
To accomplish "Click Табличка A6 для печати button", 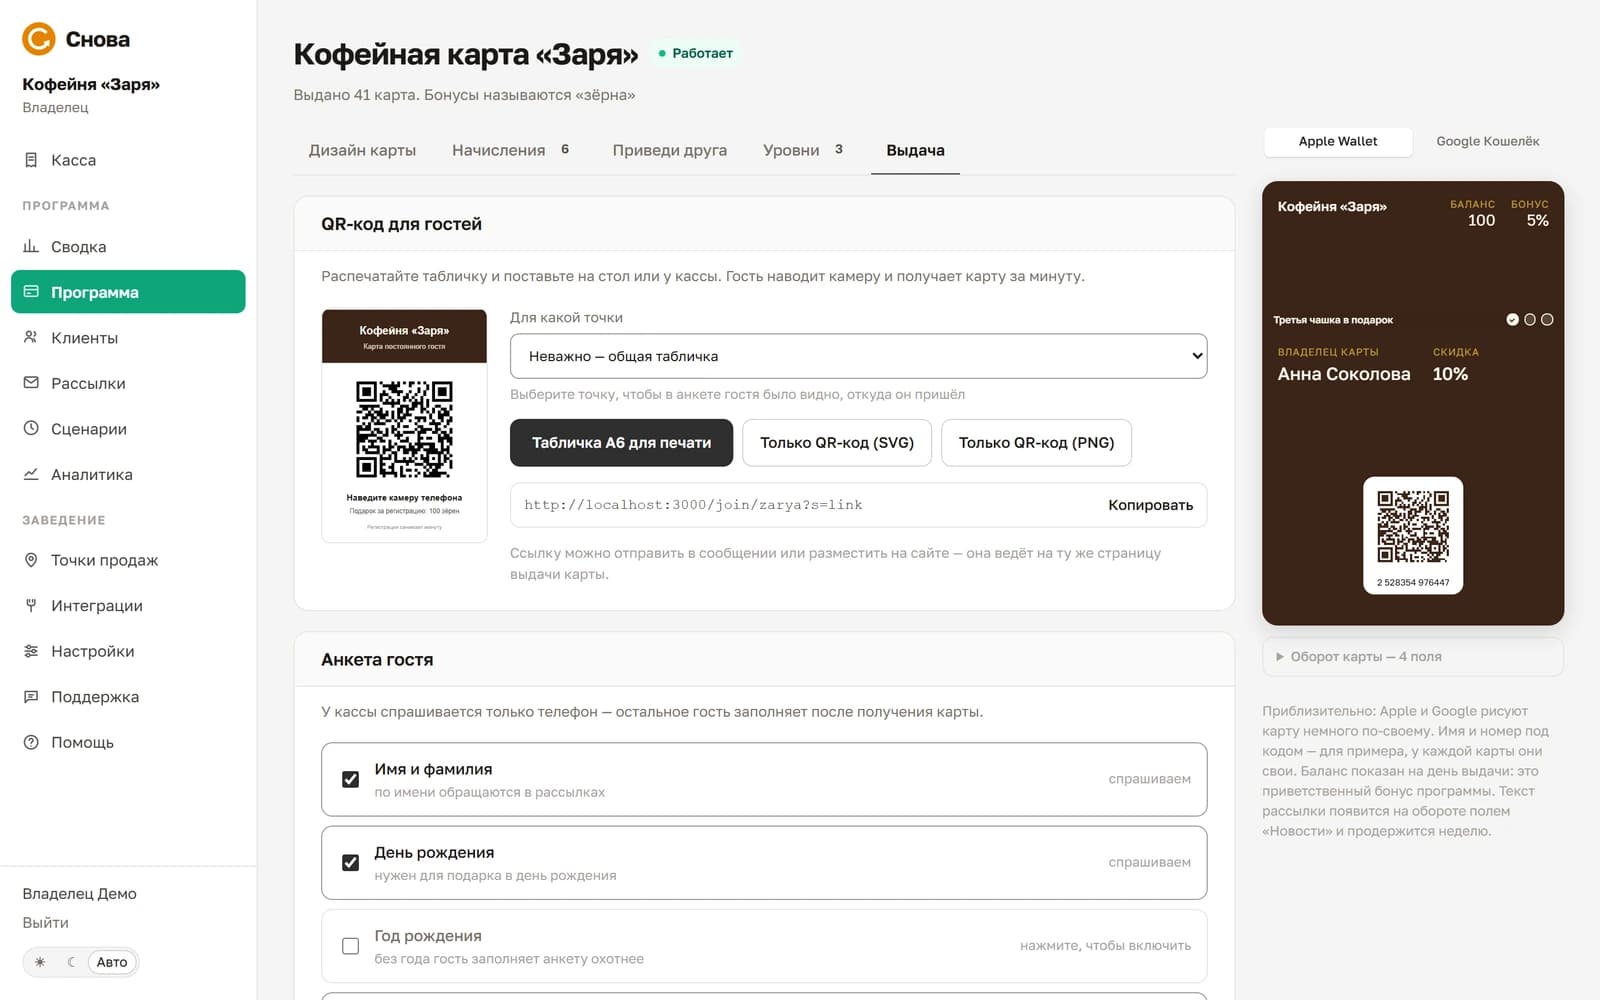I will [621, 442].
